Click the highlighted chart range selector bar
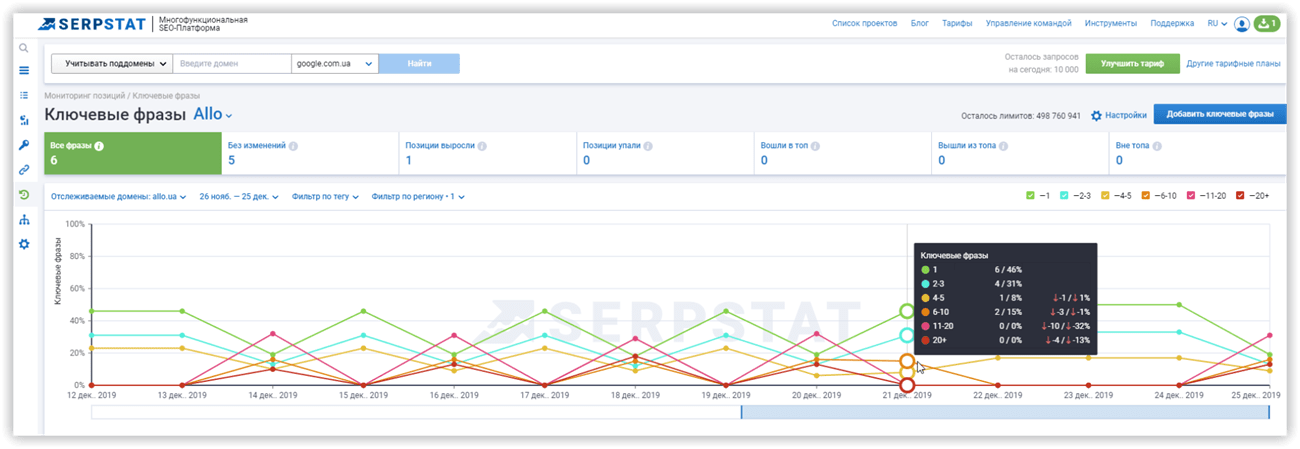This screenshot has height=449, width=1300. 1005,412
